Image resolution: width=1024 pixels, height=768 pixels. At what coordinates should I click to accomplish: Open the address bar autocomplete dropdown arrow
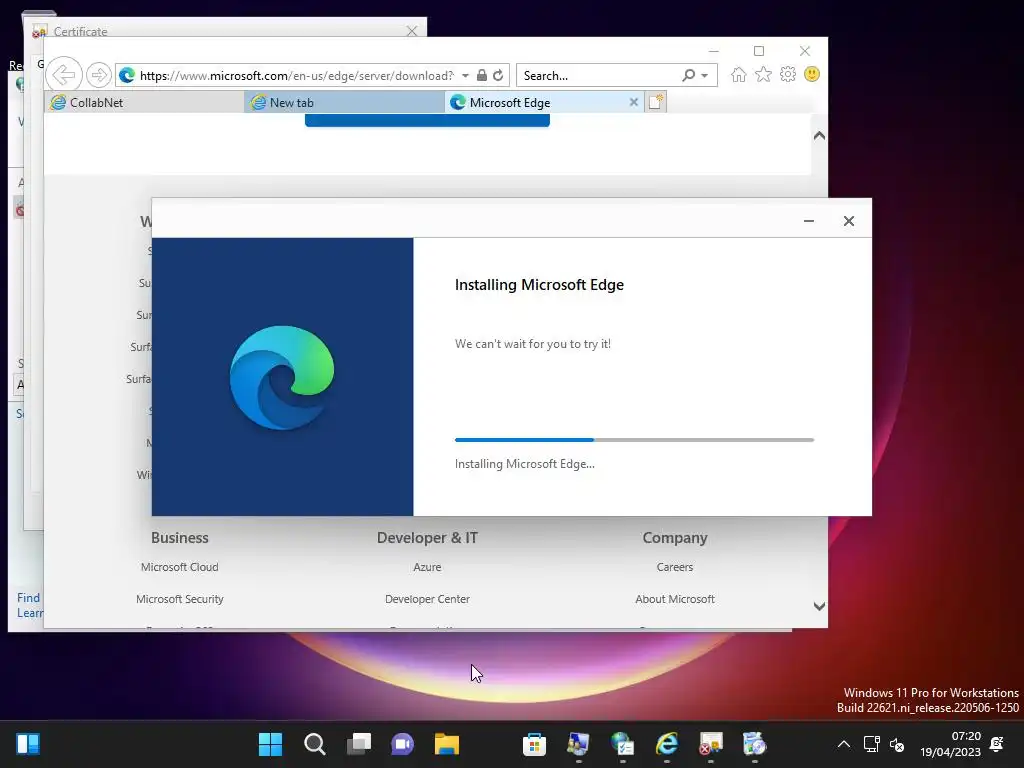pos(465,76)
